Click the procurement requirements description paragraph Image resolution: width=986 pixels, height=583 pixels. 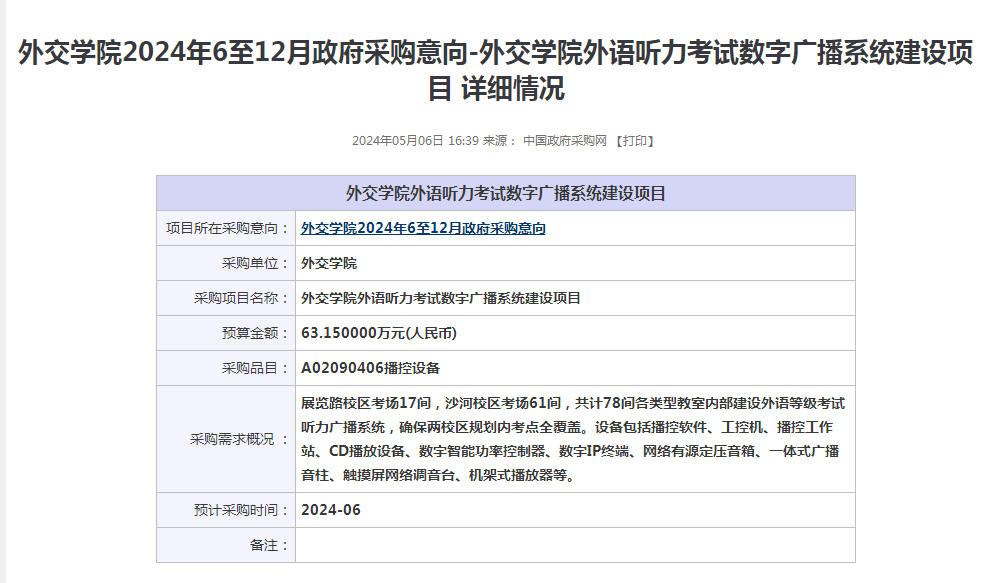coord(573,439)
